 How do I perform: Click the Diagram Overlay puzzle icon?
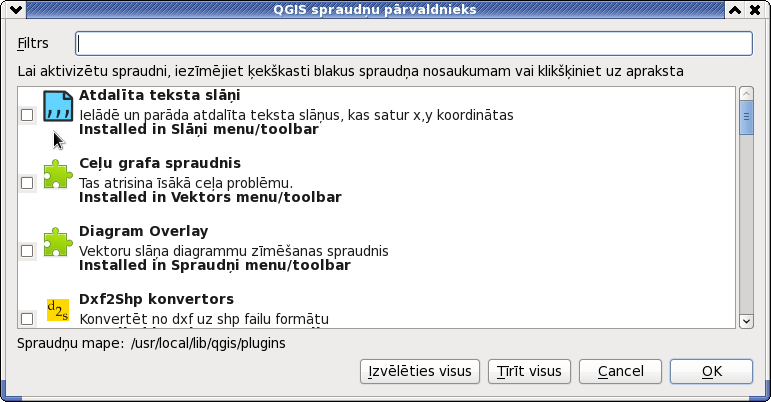click(58, 242)
